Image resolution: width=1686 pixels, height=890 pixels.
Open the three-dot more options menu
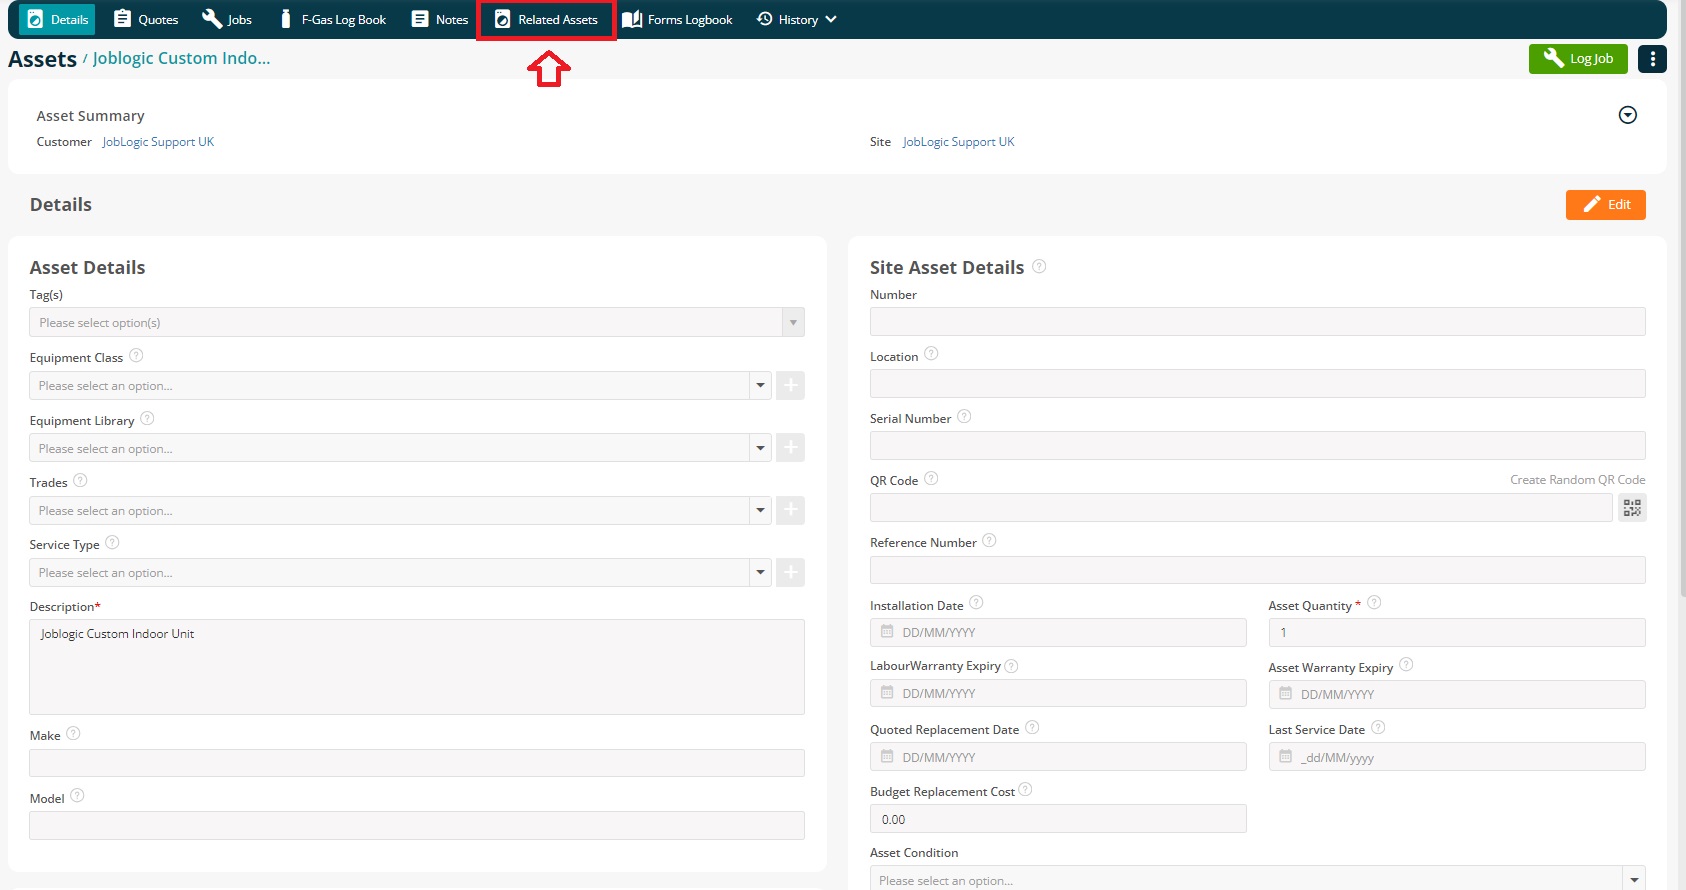(1653, 59)
